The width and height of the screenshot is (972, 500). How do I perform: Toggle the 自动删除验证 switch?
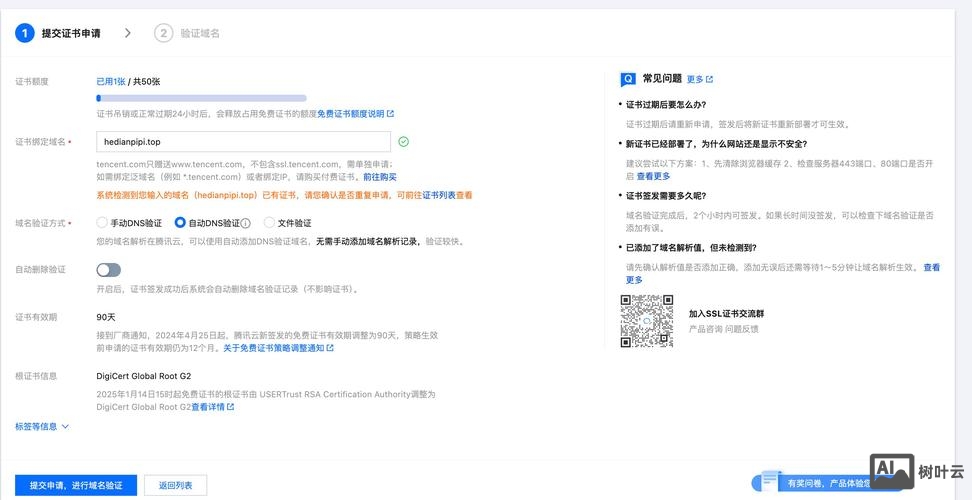click(108, 270)
